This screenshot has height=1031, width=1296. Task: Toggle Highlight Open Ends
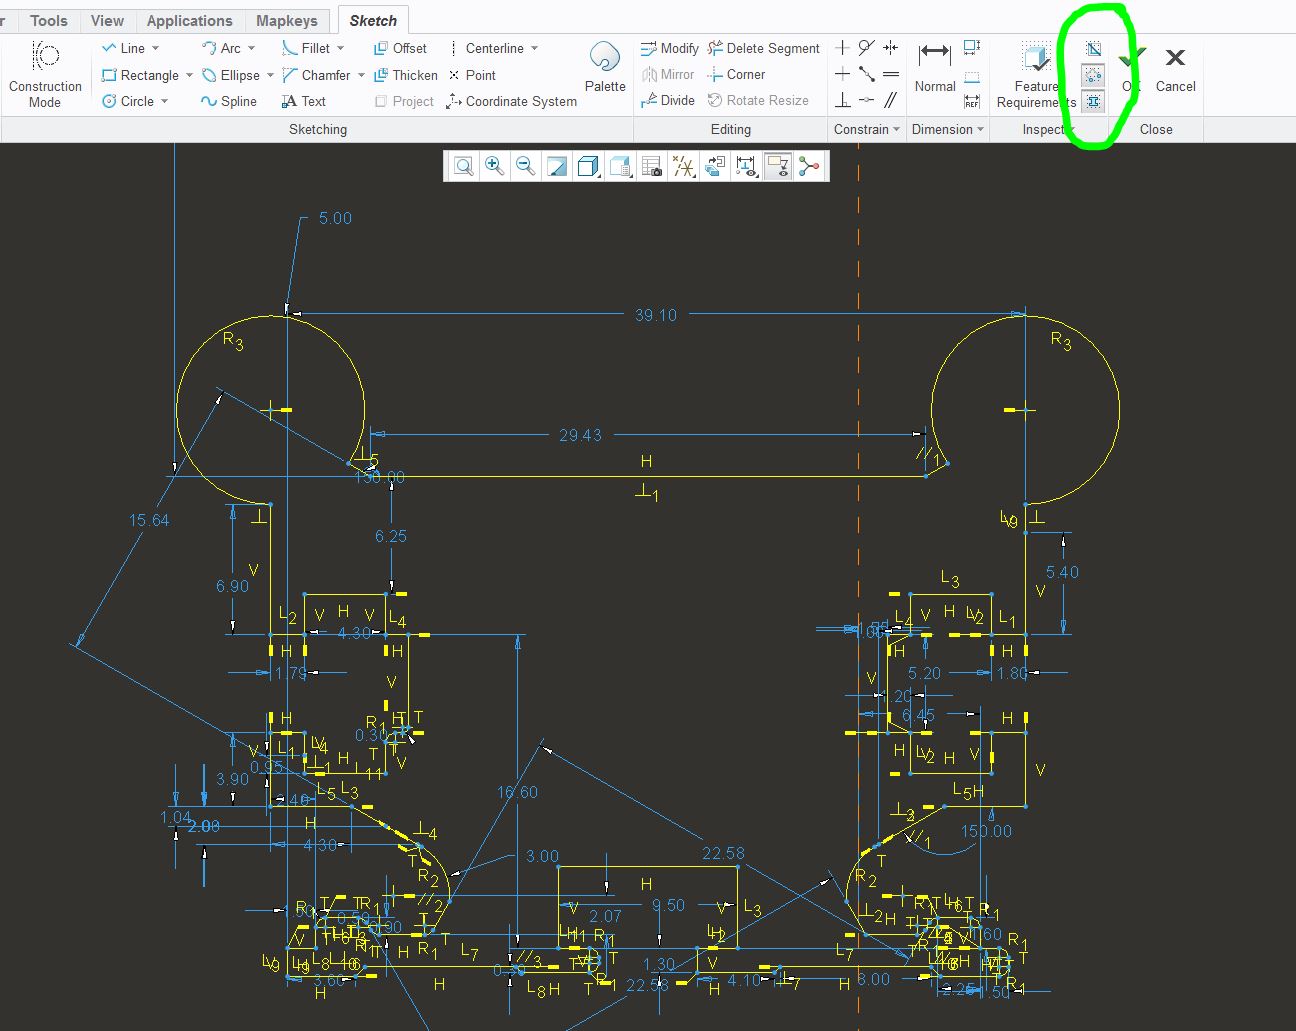tap(1093, 75)
